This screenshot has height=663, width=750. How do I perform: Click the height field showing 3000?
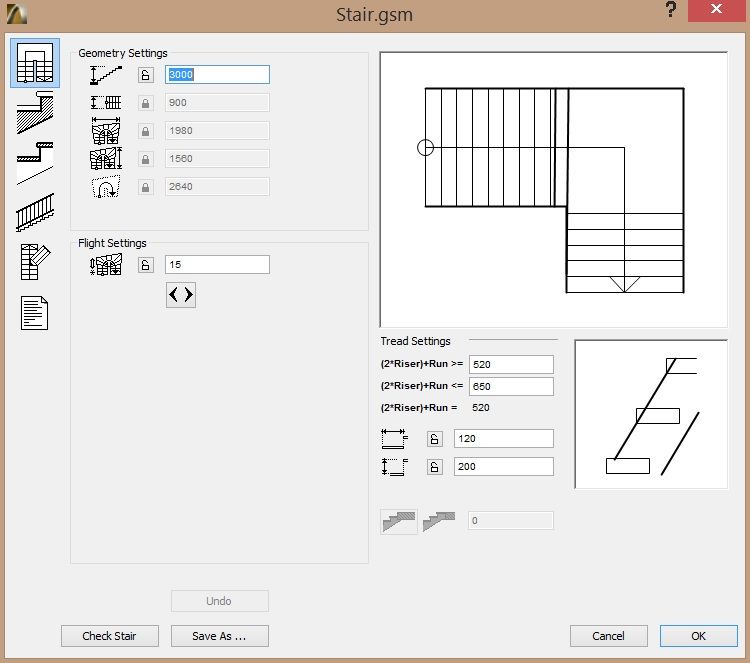(x=217, y=75)
